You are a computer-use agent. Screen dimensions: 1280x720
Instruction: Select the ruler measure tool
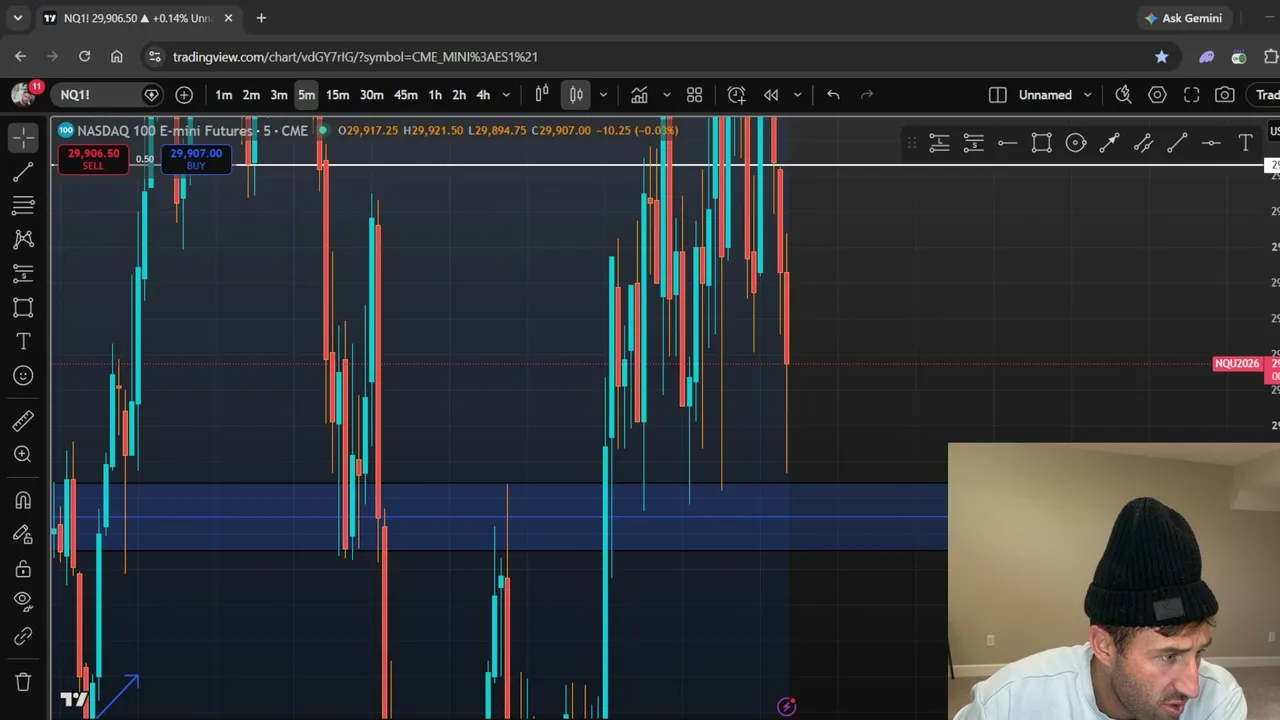click(x=23, y=420)
